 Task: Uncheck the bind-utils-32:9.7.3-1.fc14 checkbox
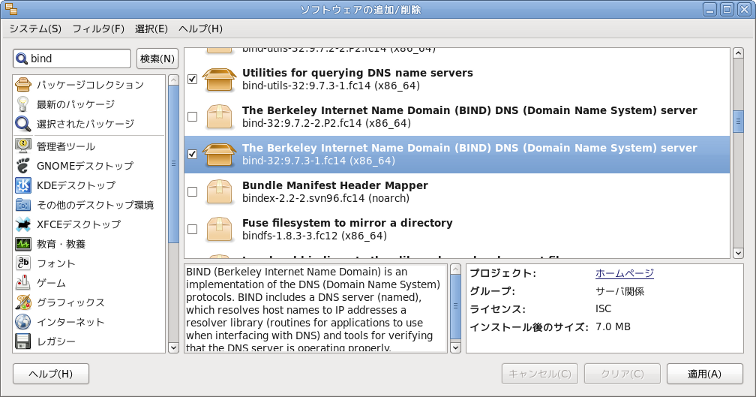tap(192, 79)
